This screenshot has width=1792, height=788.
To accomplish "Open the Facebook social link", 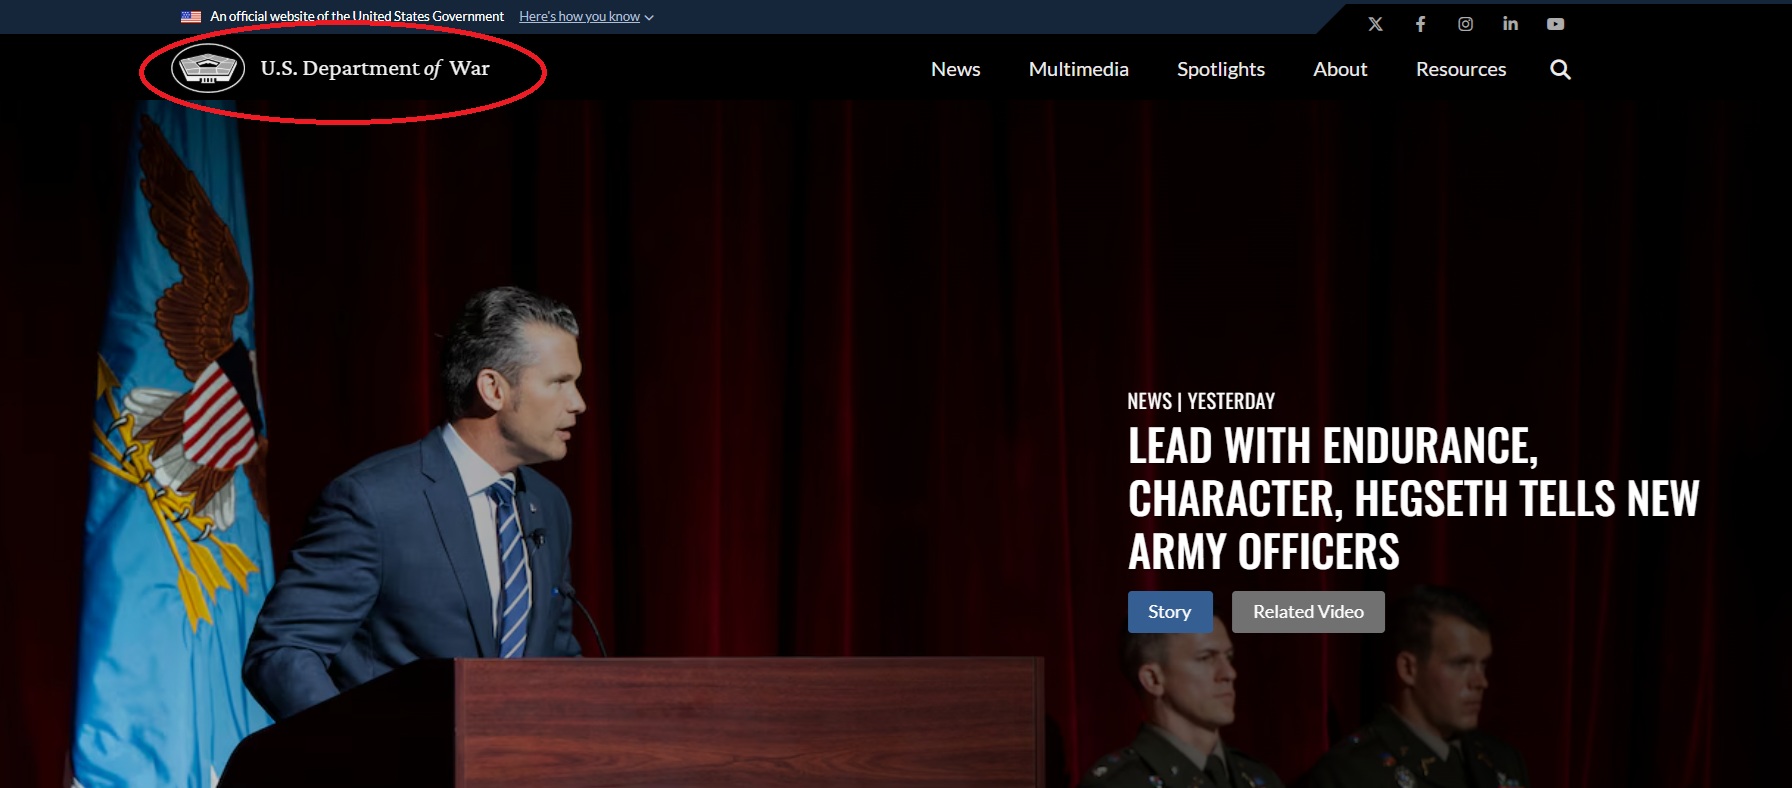I will (x=1420, y=24).
